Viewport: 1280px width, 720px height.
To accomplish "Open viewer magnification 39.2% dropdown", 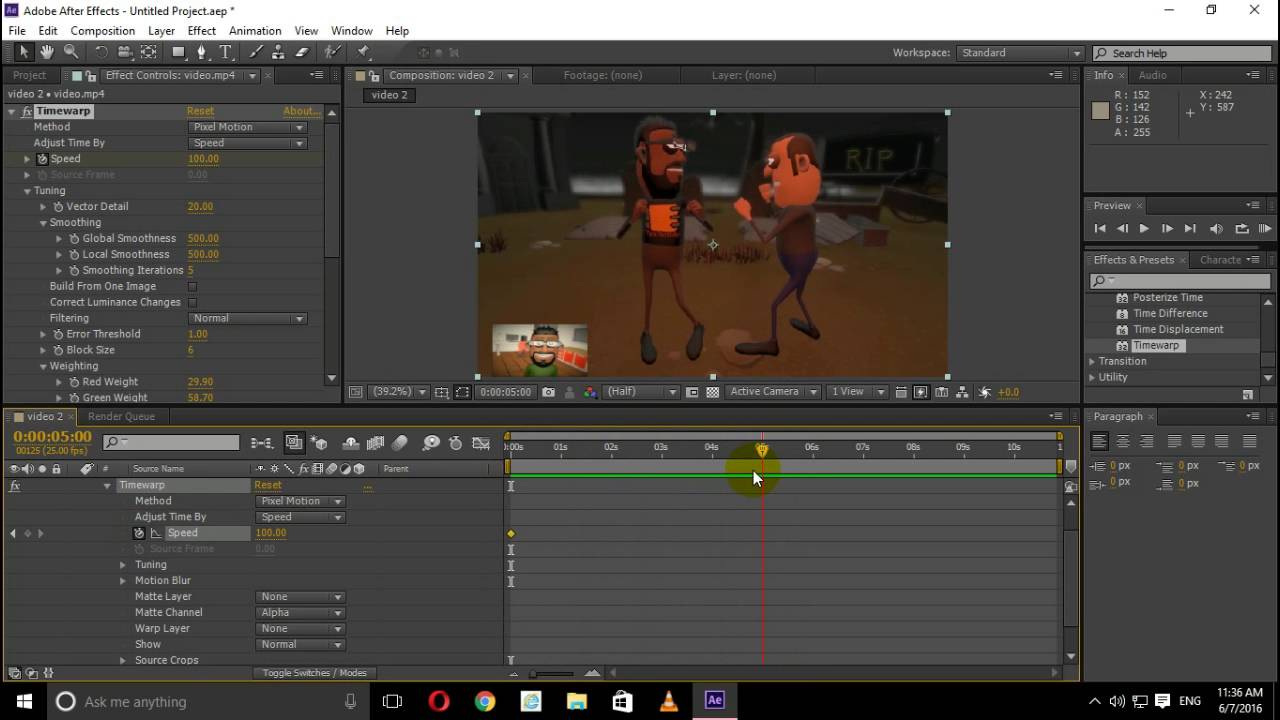I will (400, 392).
